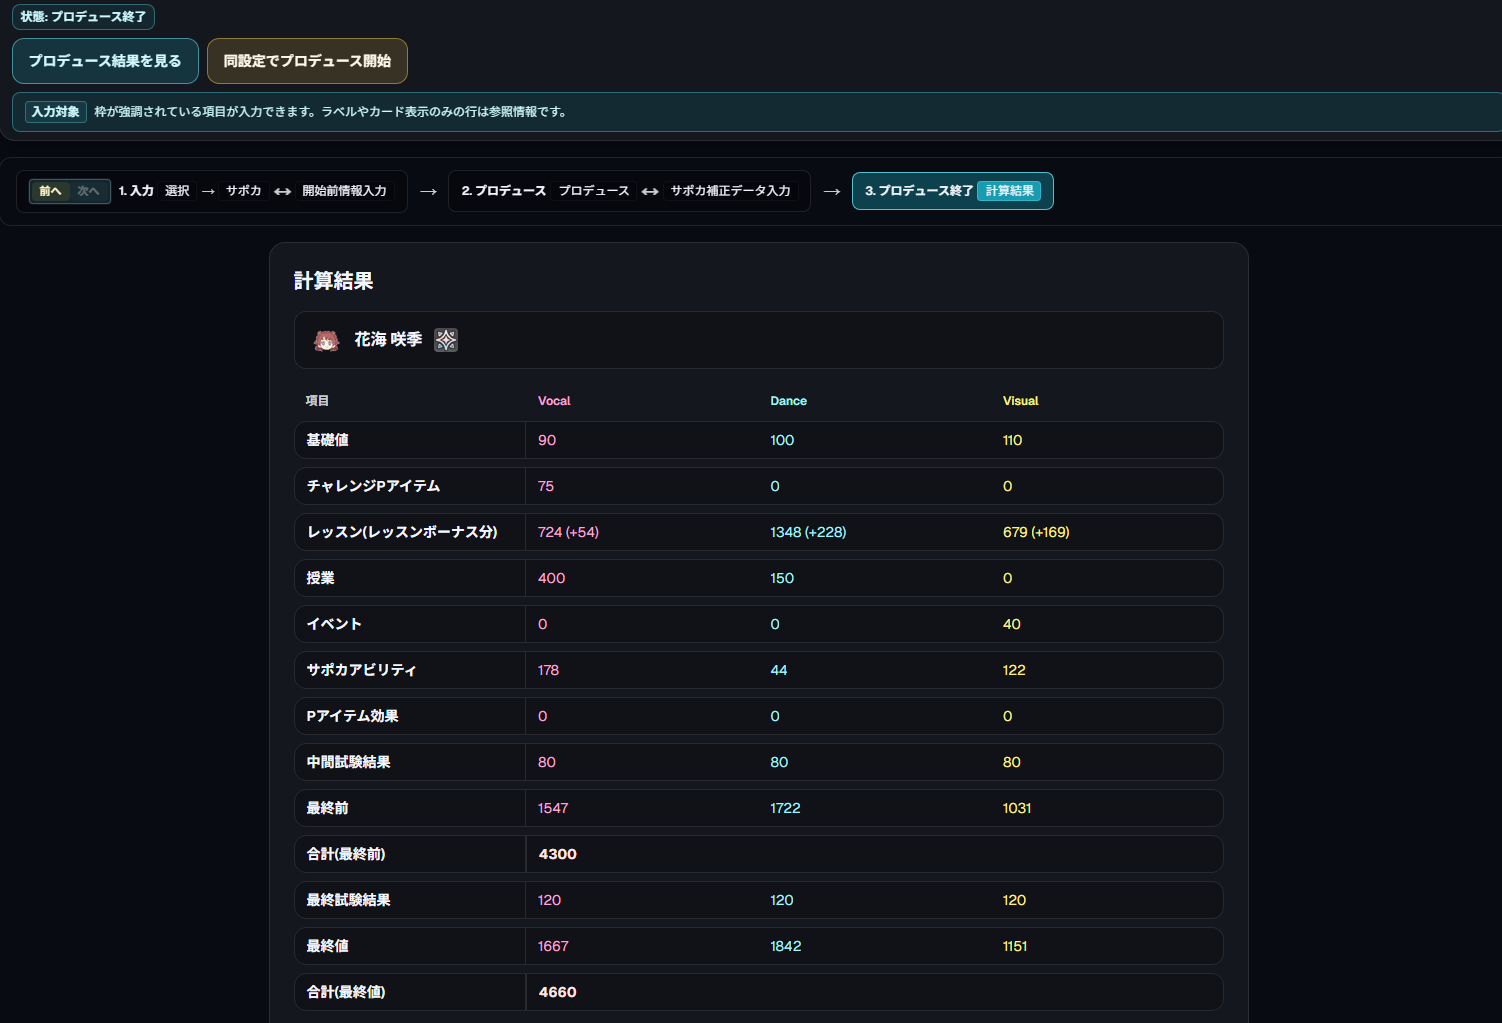The height and width of the screenshot is (1023, 1502).
Task: Click the 前へ navigation button
Action: coord(51,191)
